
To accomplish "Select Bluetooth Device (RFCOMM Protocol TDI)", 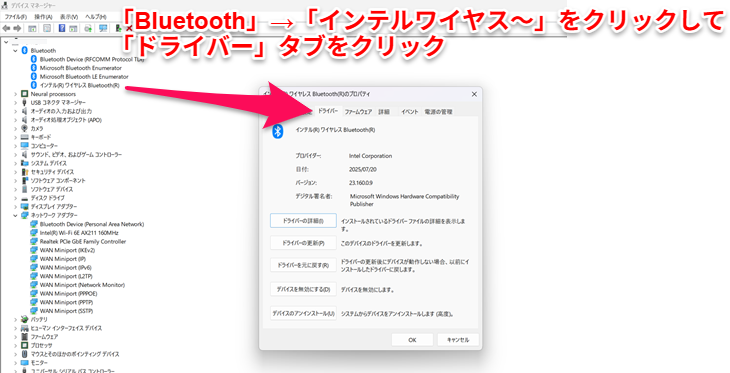I will [92, 59].
